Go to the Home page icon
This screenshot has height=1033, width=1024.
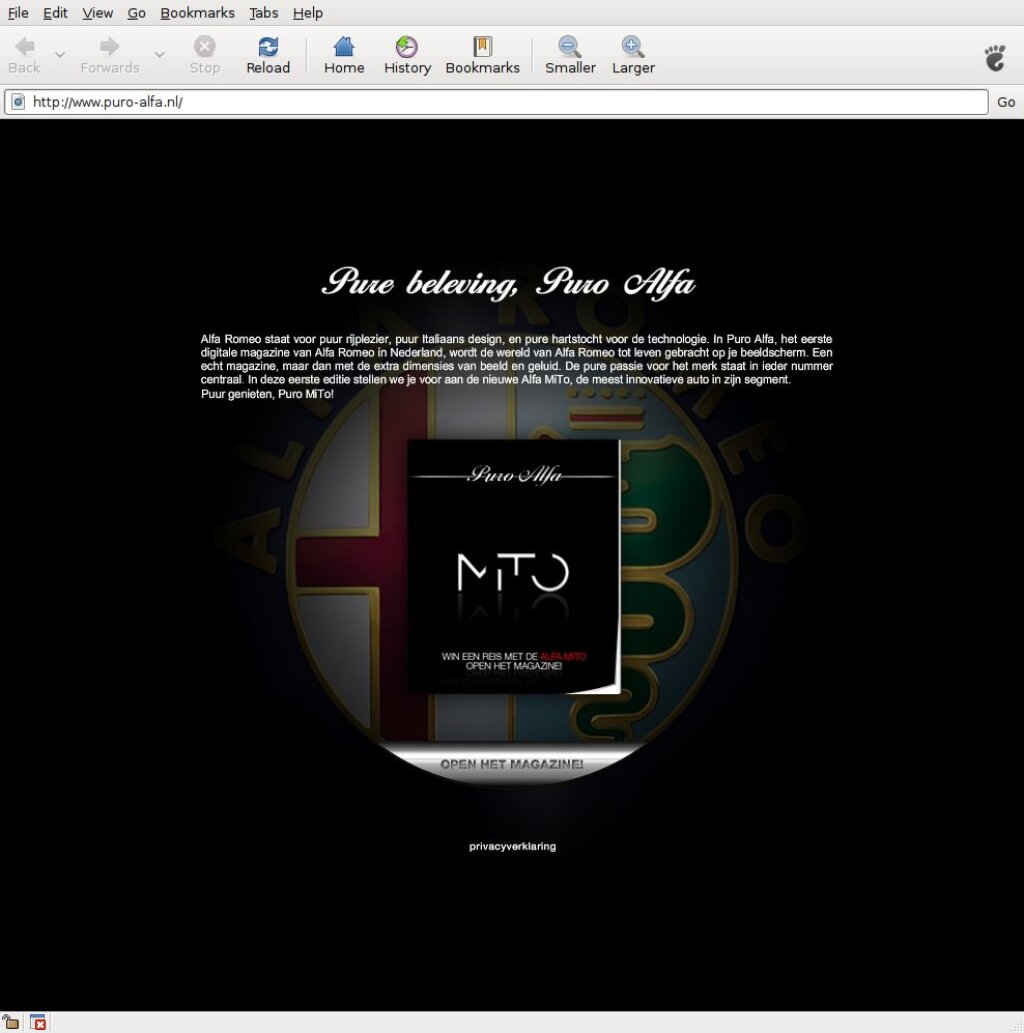(x=344, y=47)
